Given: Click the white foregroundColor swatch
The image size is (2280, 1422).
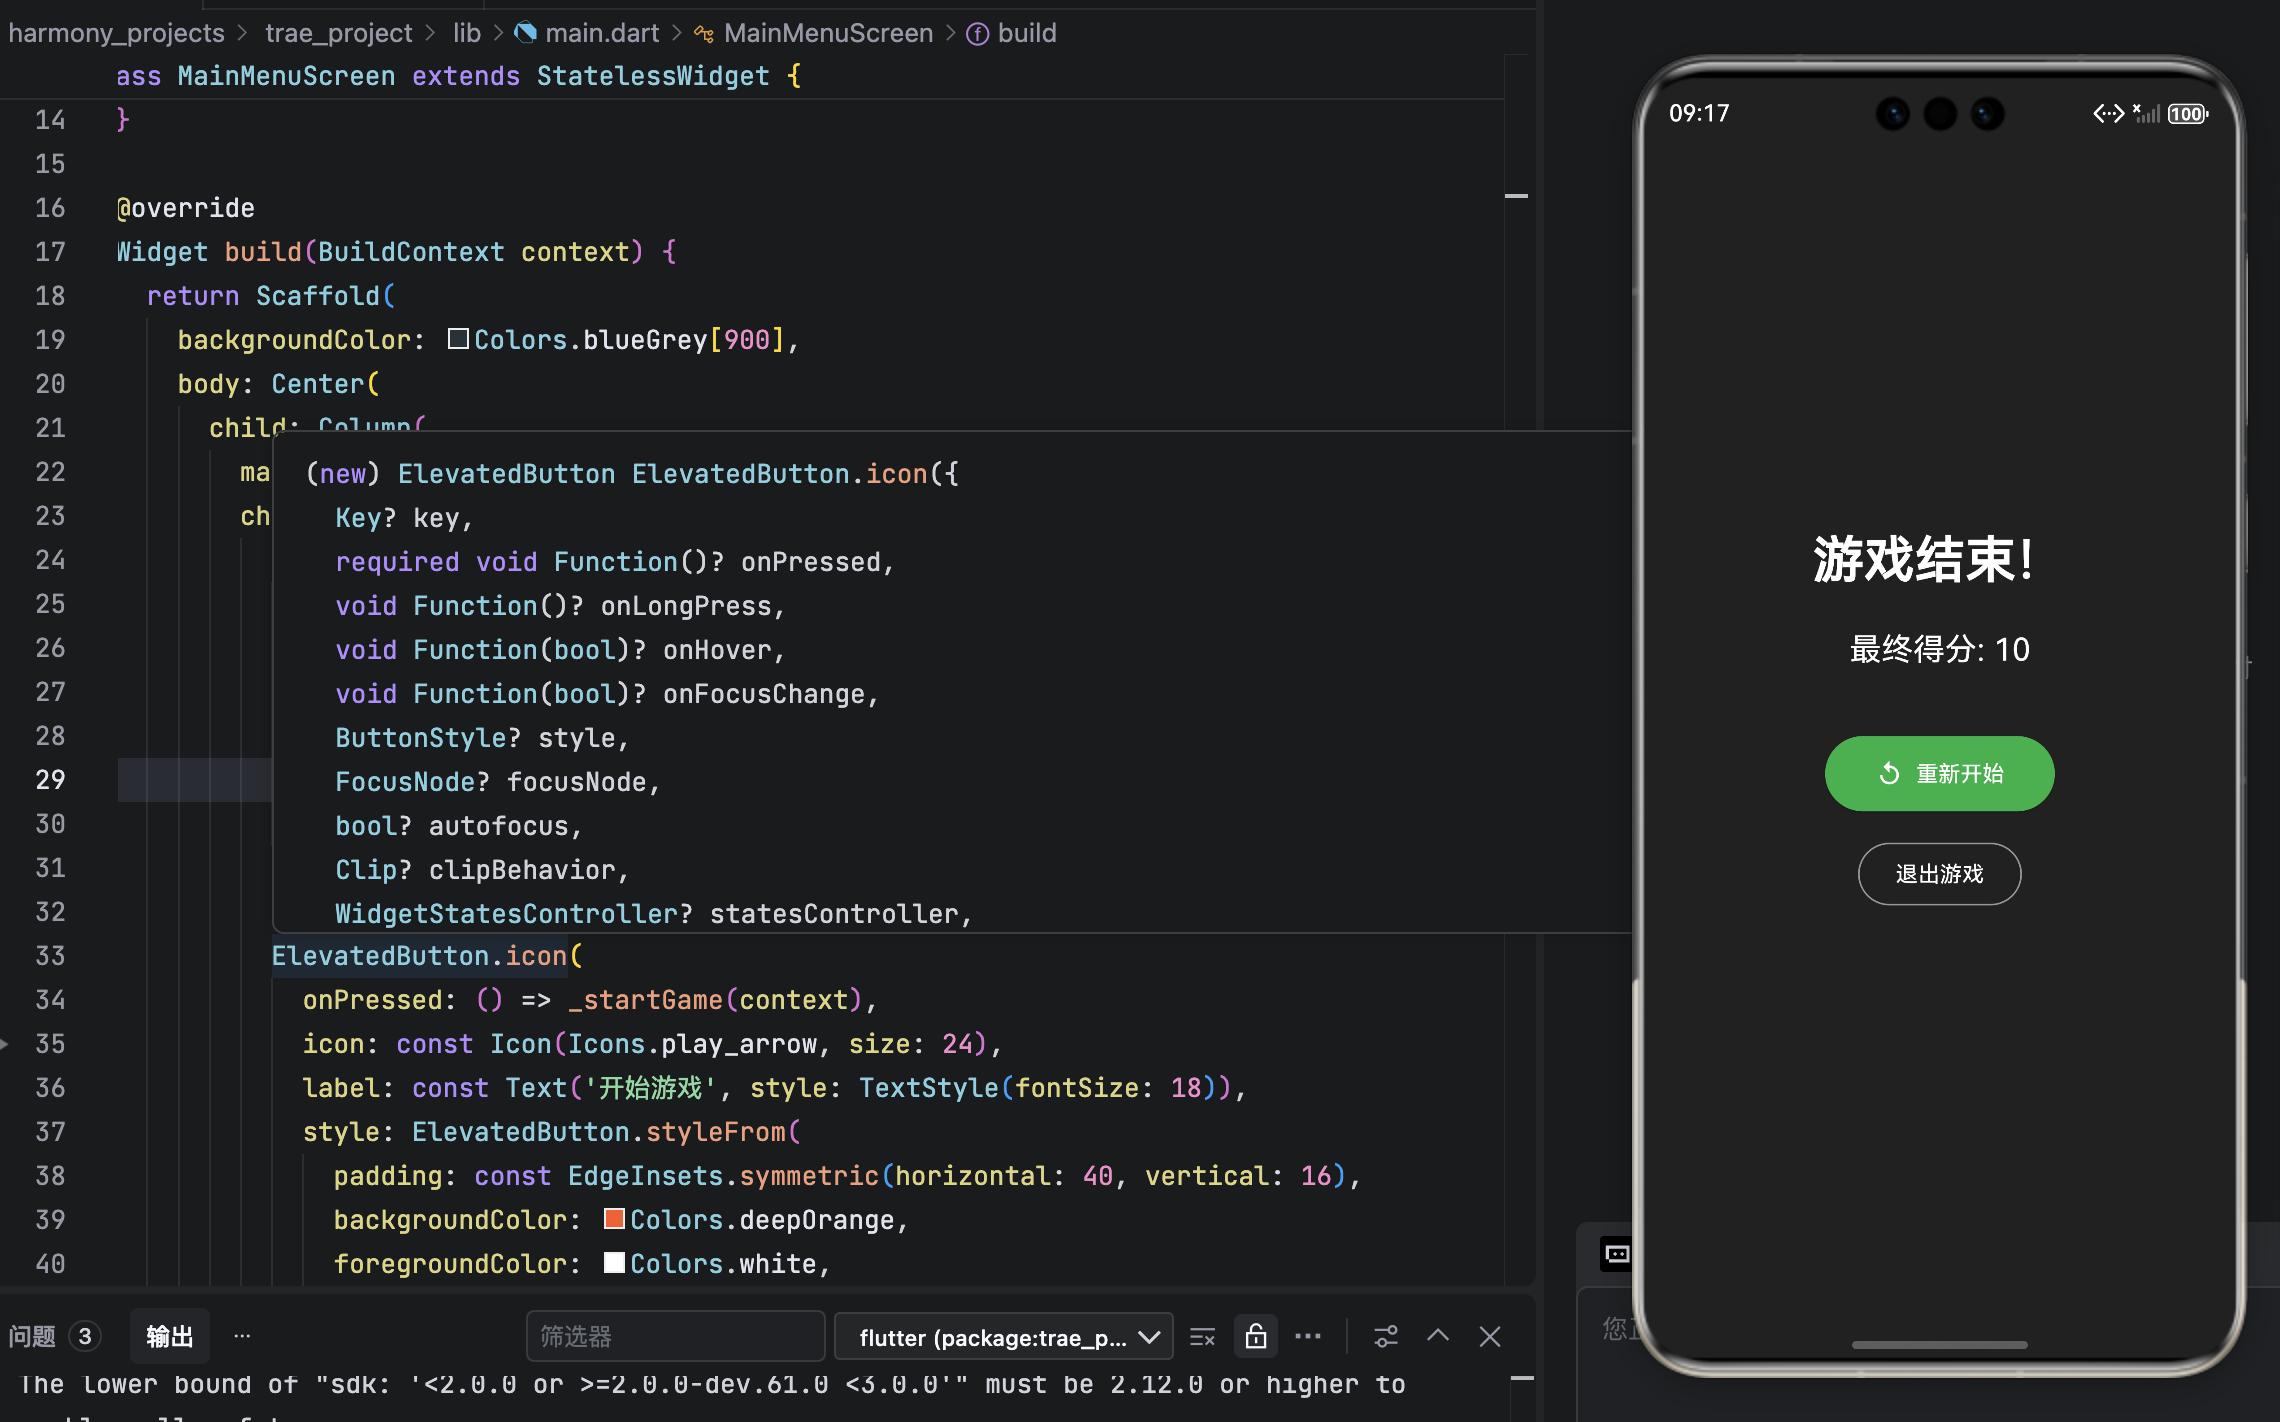Looking at the screenshot, I should [614, 1263].
